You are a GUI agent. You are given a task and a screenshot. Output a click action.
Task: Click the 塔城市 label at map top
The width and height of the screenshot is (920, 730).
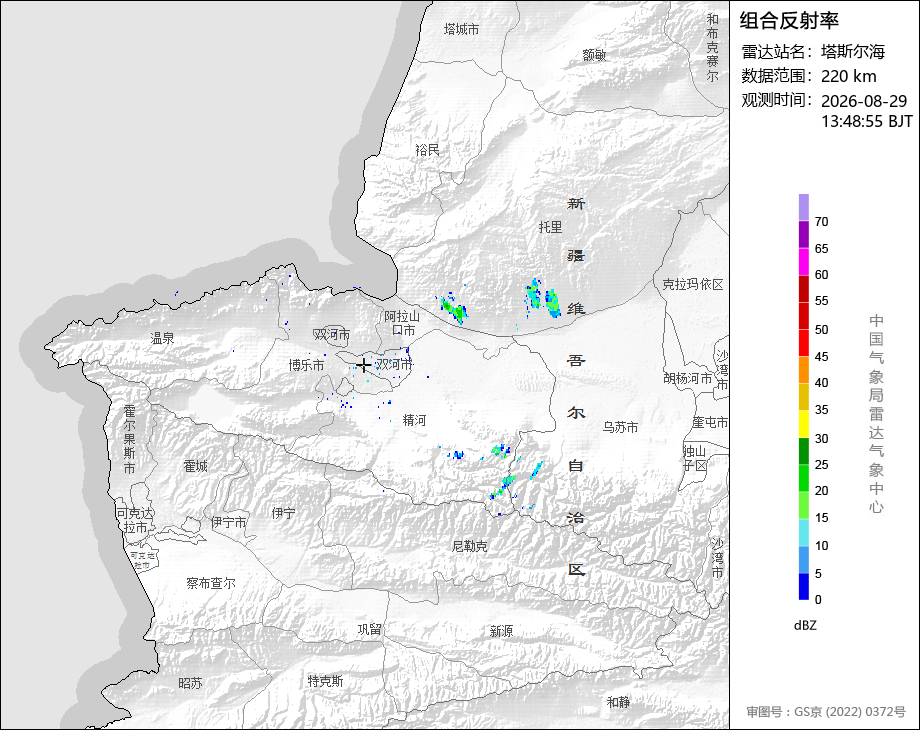click(x=461, y=29)
